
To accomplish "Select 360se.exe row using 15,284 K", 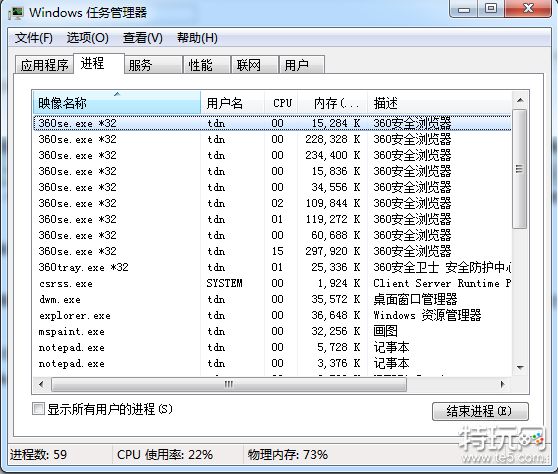I will [x=272, y=123].
